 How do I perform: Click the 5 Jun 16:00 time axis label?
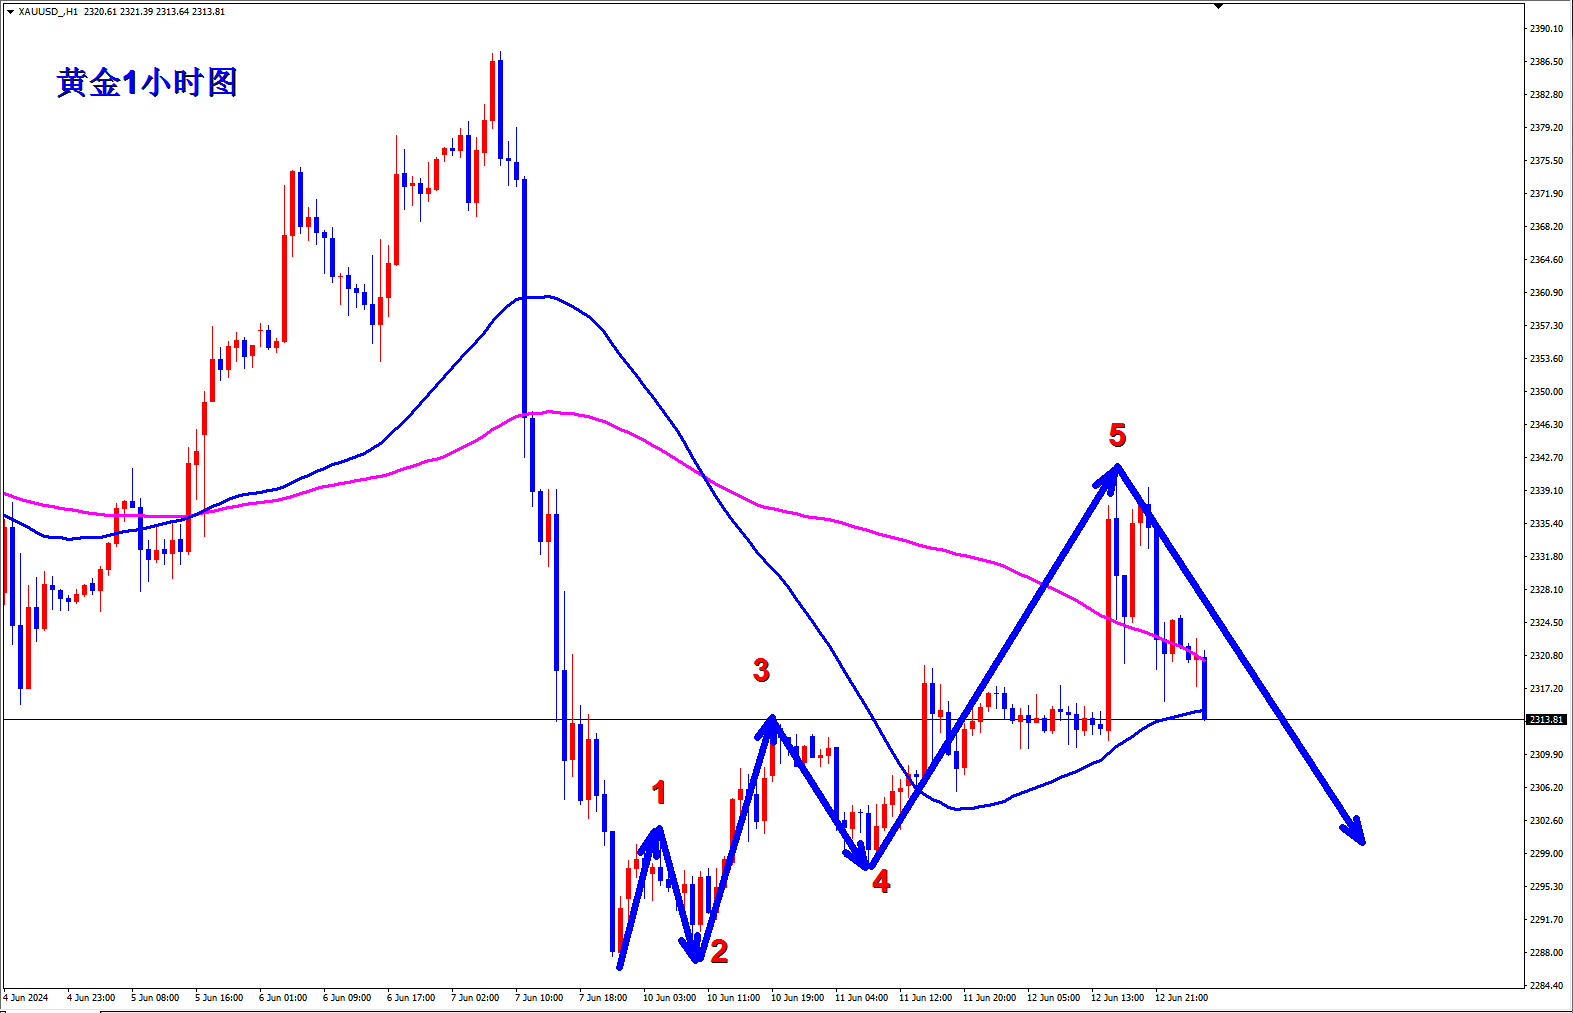tap(219, 998)
